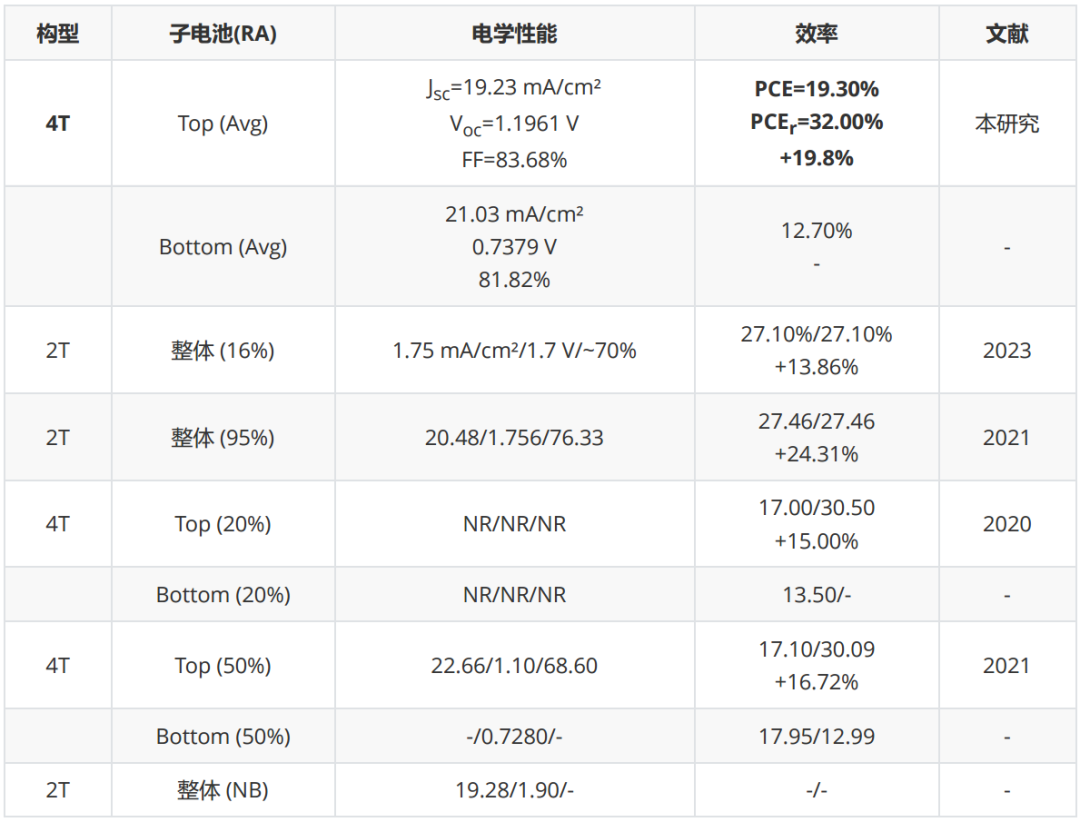The image size is (1080, 822).
Task: Select the 整体 (95%) cell
Action: click(x=223, y=438)
